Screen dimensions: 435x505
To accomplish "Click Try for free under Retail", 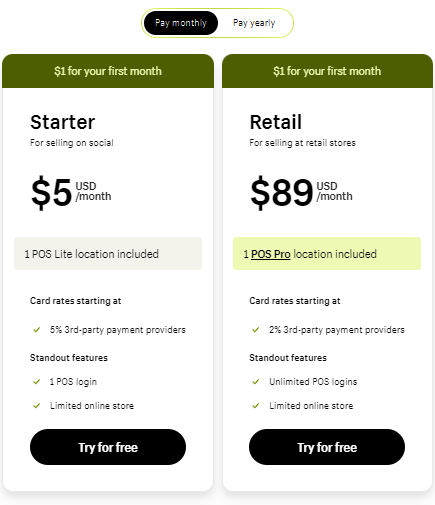I will pos(327,447).
